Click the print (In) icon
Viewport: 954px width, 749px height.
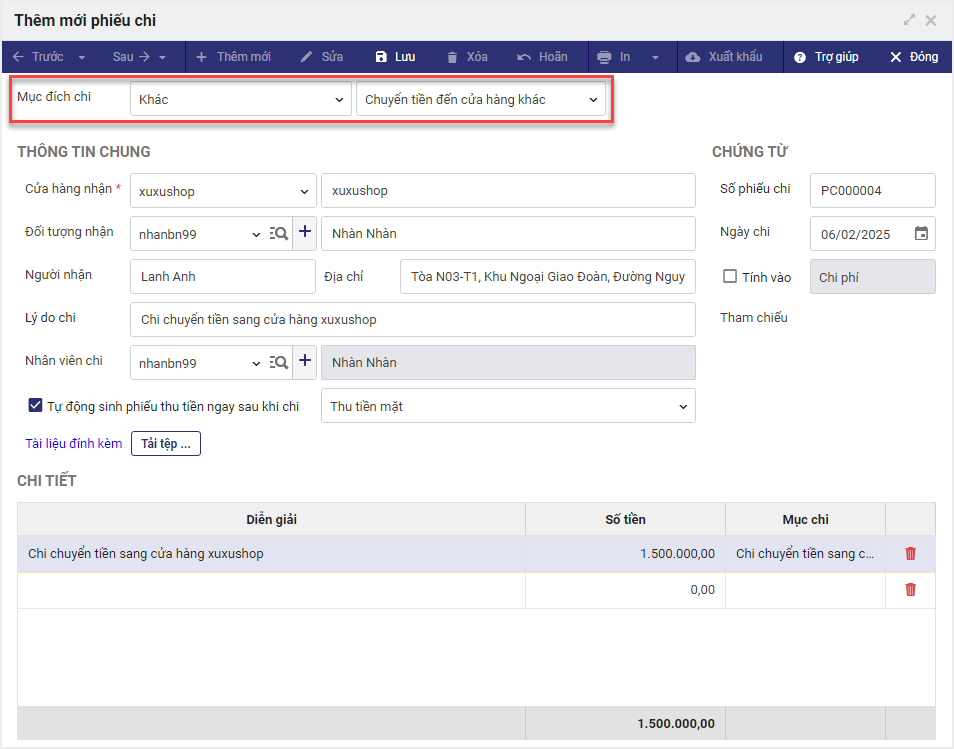click(604, 57)
